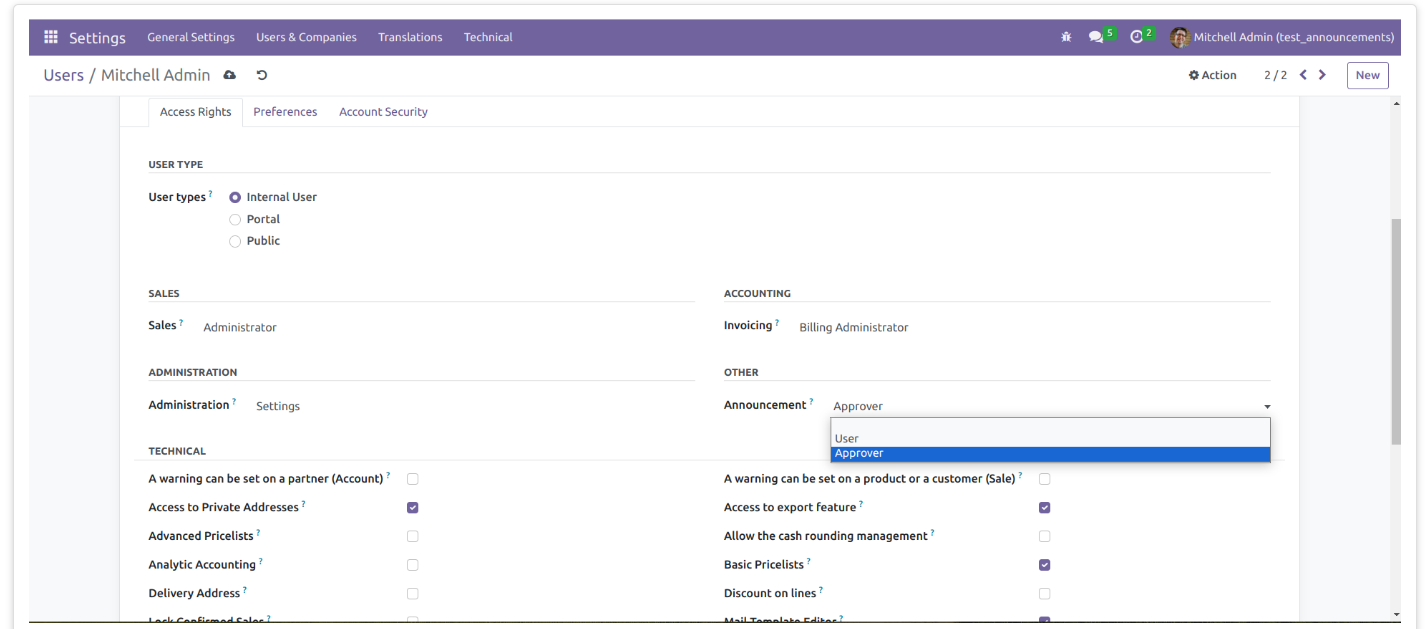Switch to the Account Security tab
This screenshot has height=629, width=1426.
click(383, 112)
